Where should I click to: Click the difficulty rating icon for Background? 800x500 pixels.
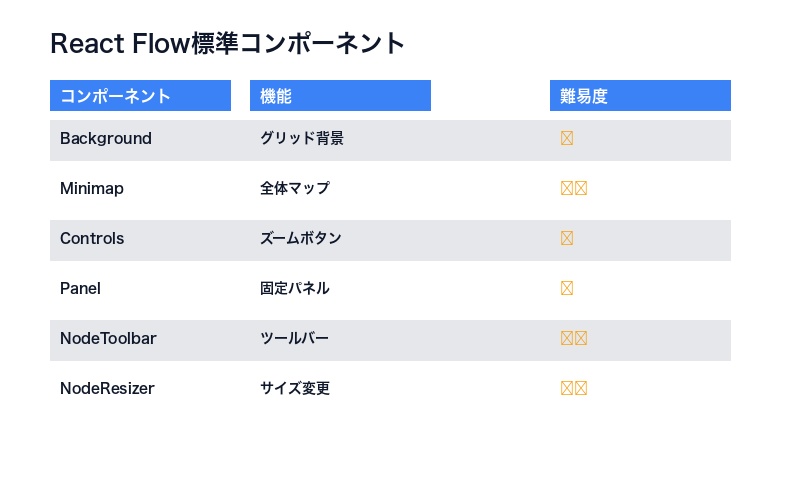point(567,139)
